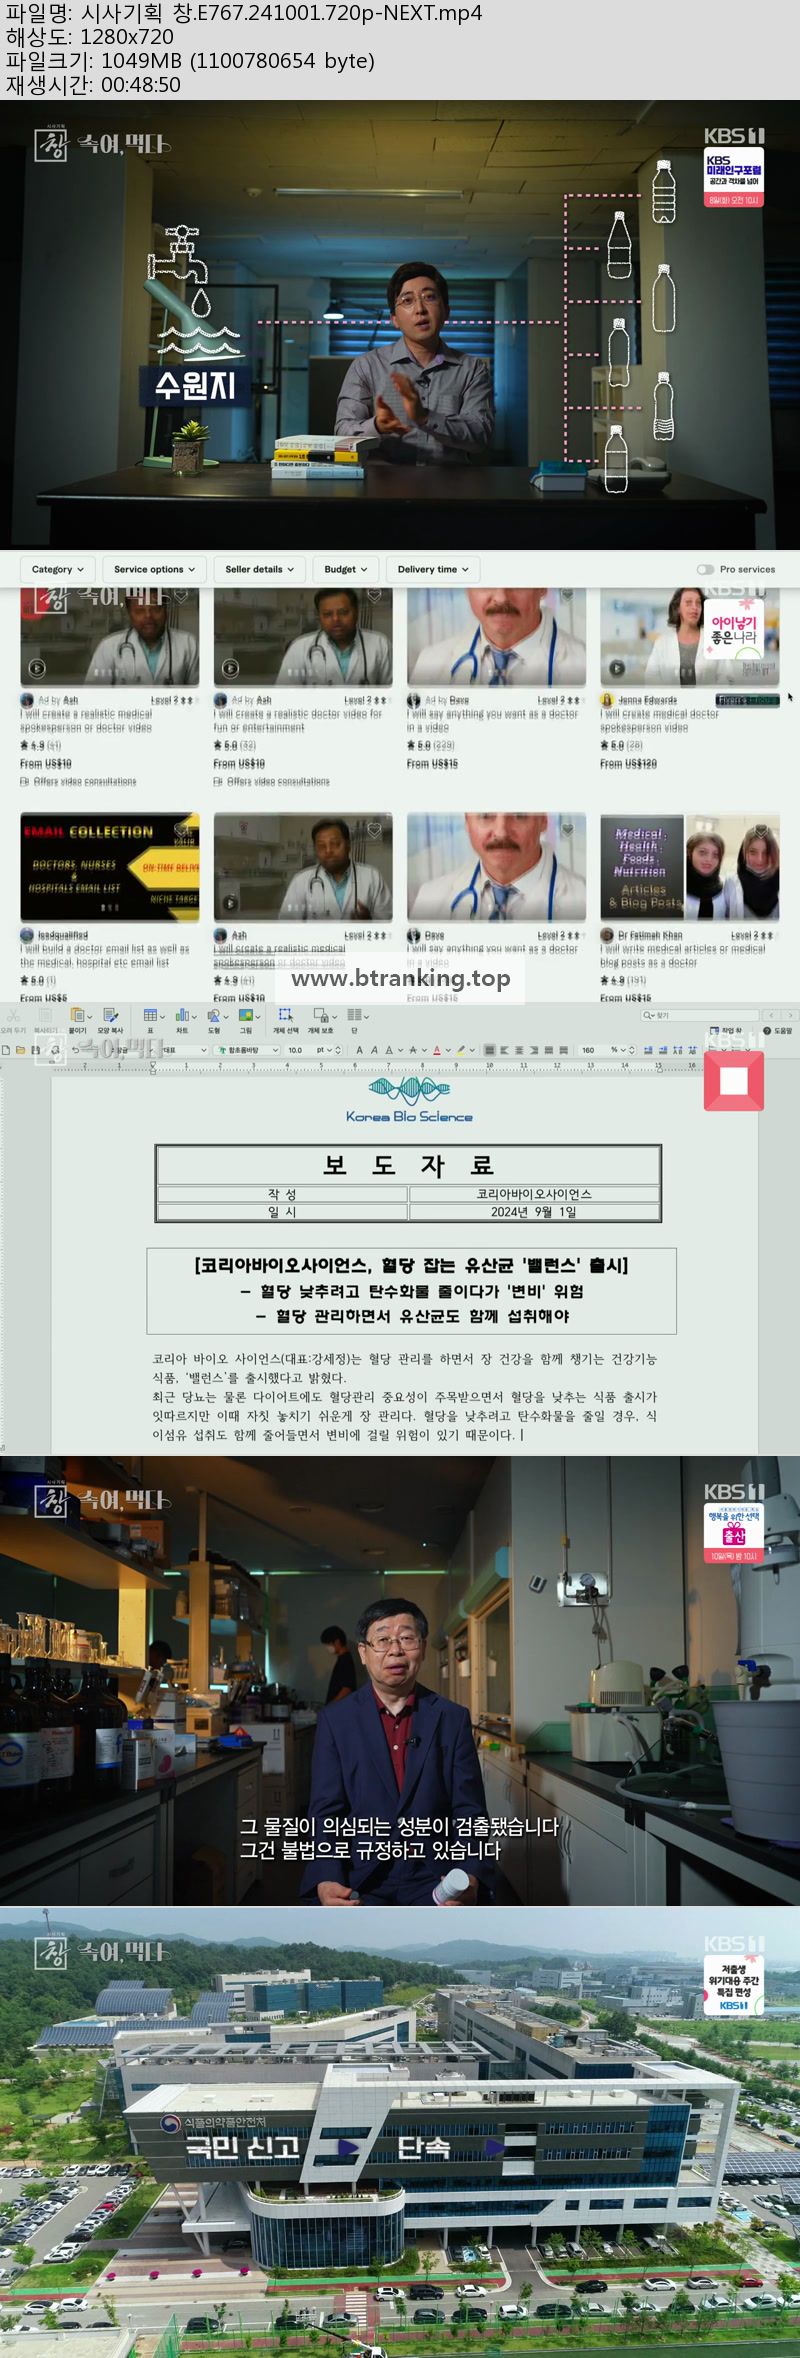
Task: Click the 차트 (chart) toolbar icon
Action: [x=182, y=1019]
